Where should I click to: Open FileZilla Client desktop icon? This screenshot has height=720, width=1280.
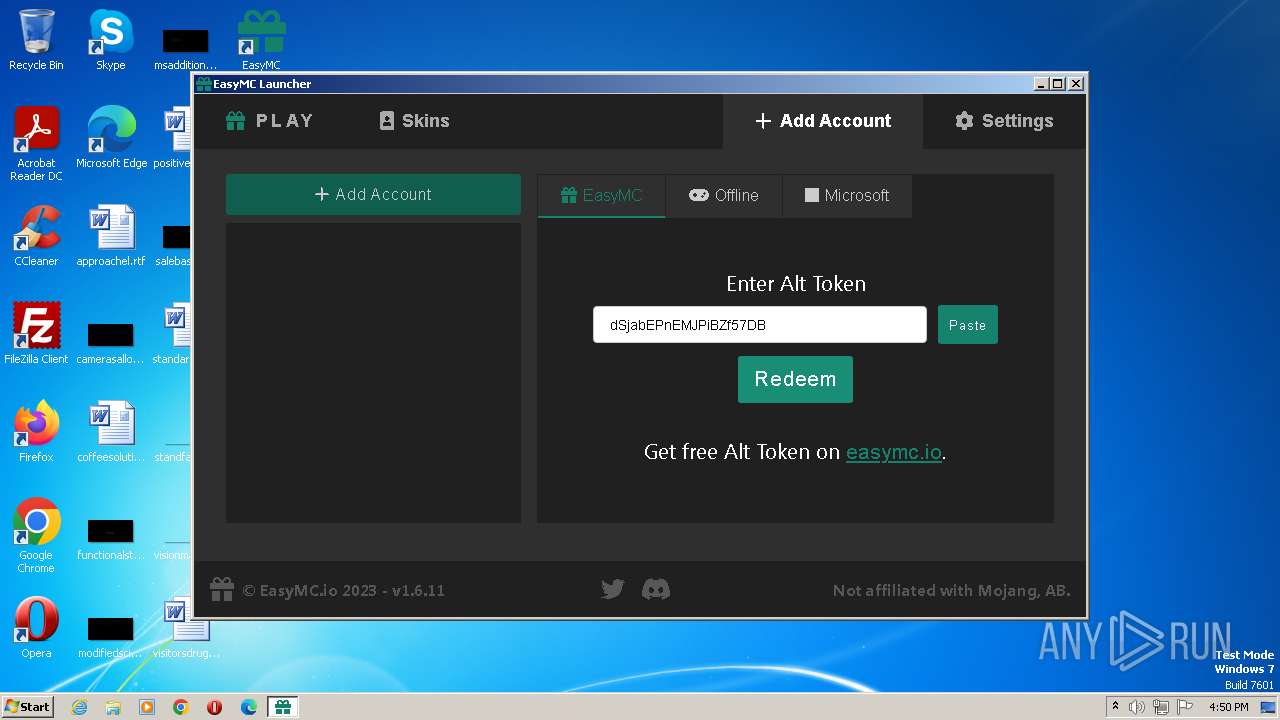(36, 334)
